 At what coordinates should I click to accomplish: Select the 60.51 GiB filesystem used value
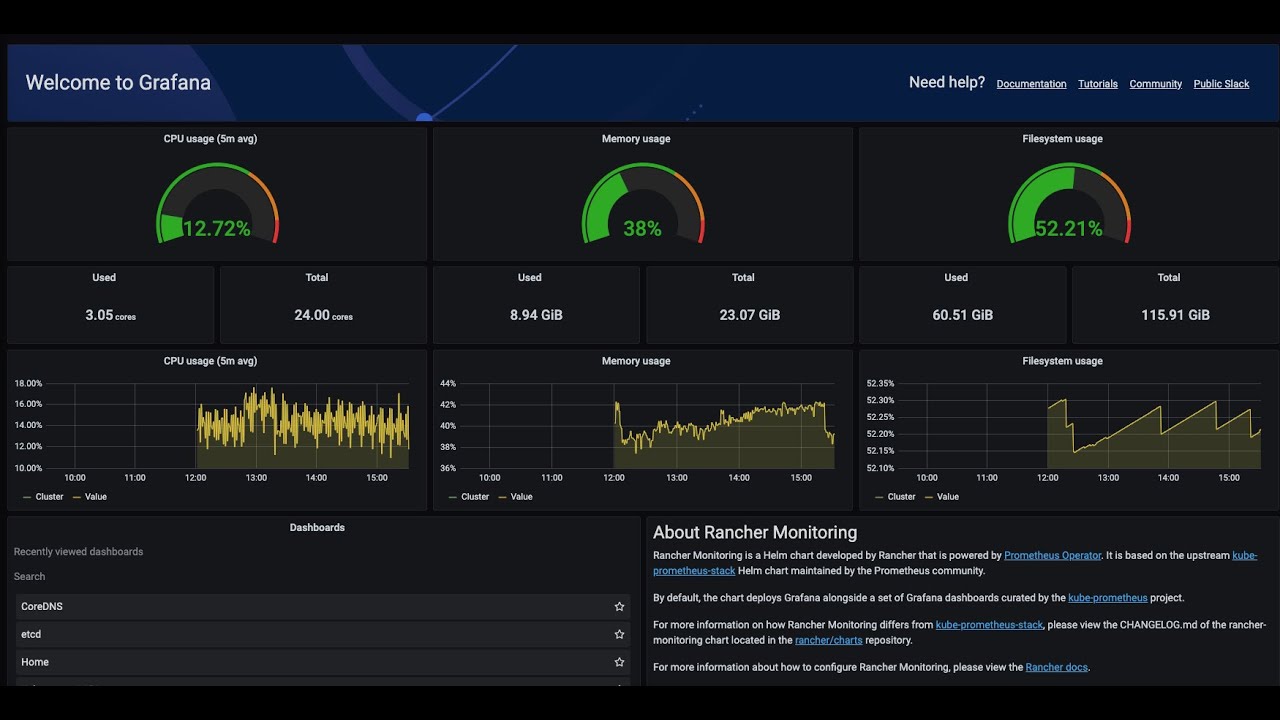(x=962, y=315)
